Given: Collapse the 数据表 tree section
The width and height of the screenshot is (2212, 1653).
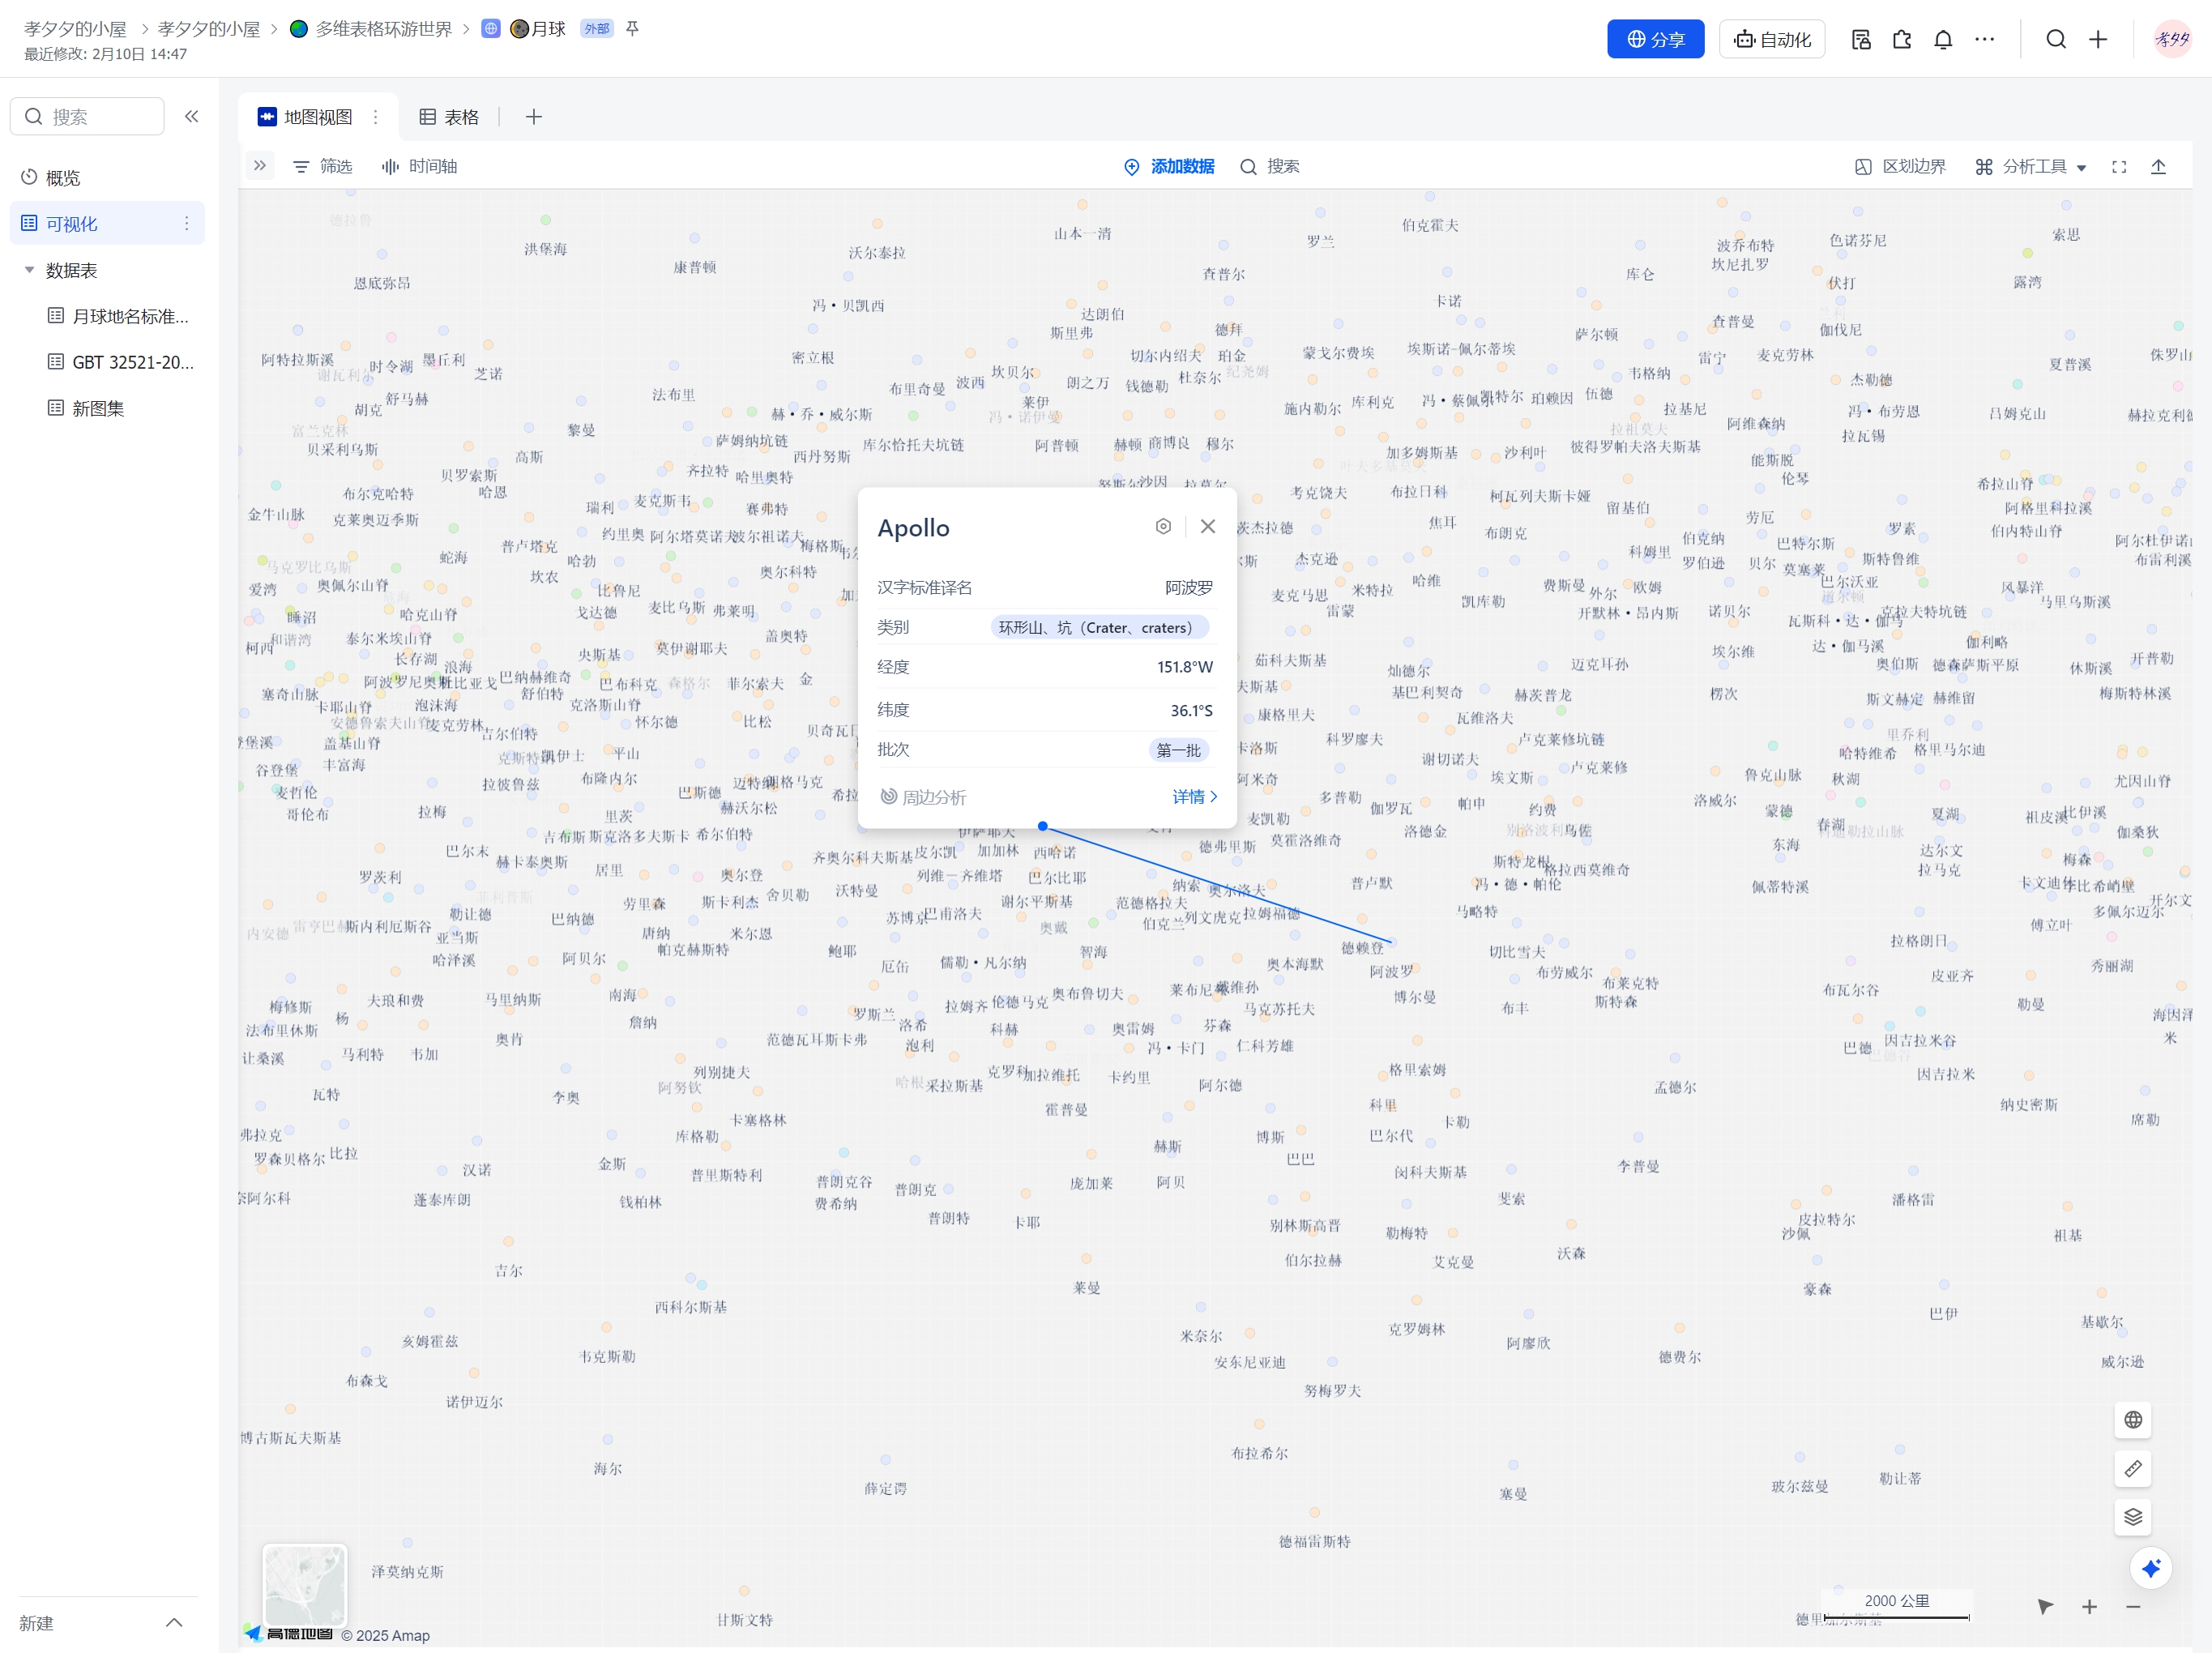Looking at the screenshot, I should [x=29, y=270].
